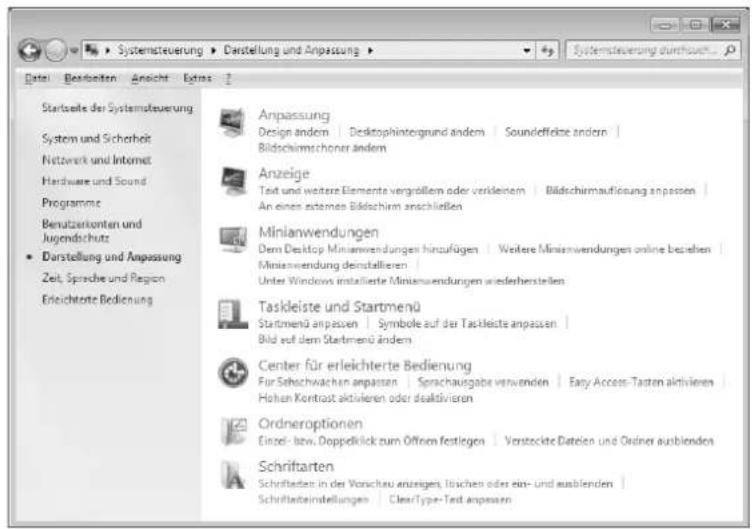754x529 pixels.
Task: Click Bildschirmauflösung anpassen link
Action: pyautogui.click(x=620, y=191)
